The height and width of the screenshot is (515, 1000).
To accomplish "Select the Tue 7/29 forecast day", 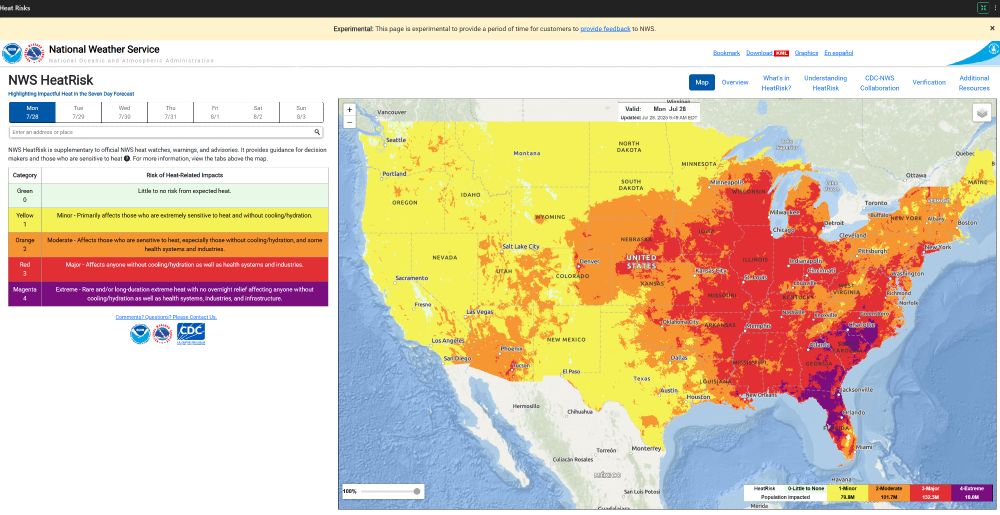I will pyautogui.click(x=78, y=112).
